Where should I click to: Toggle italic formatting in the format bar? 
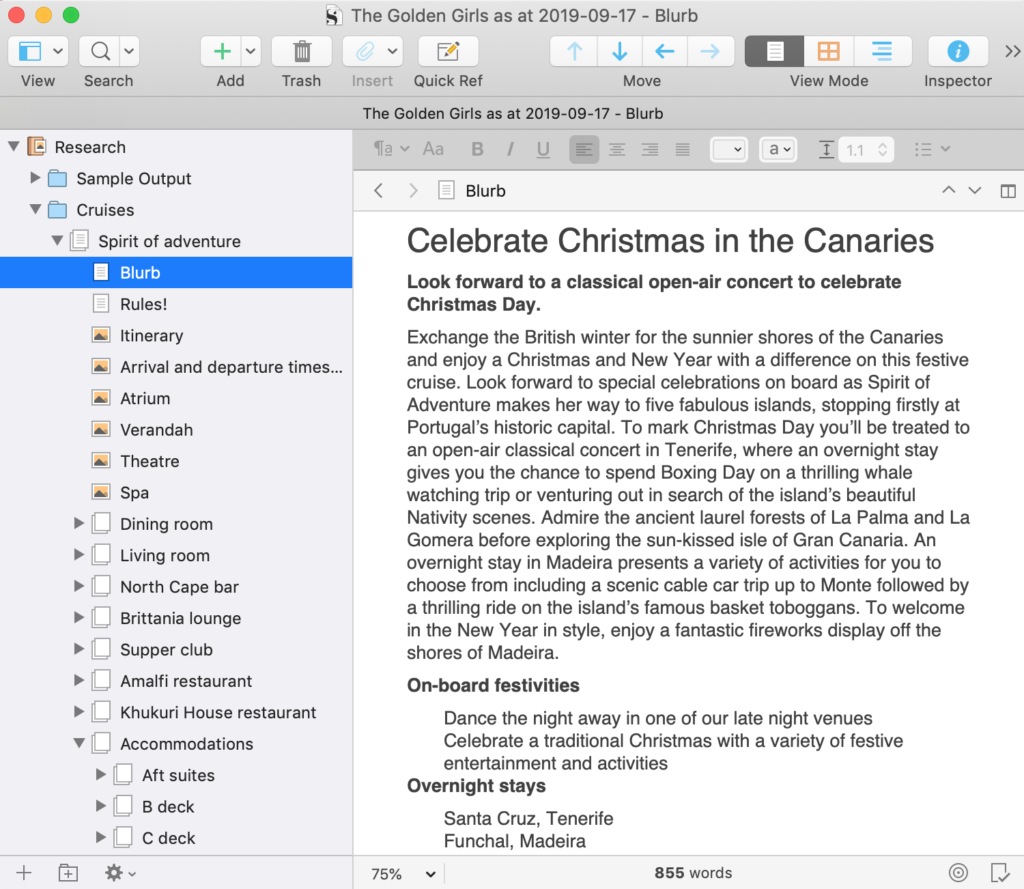coord(511,148)
